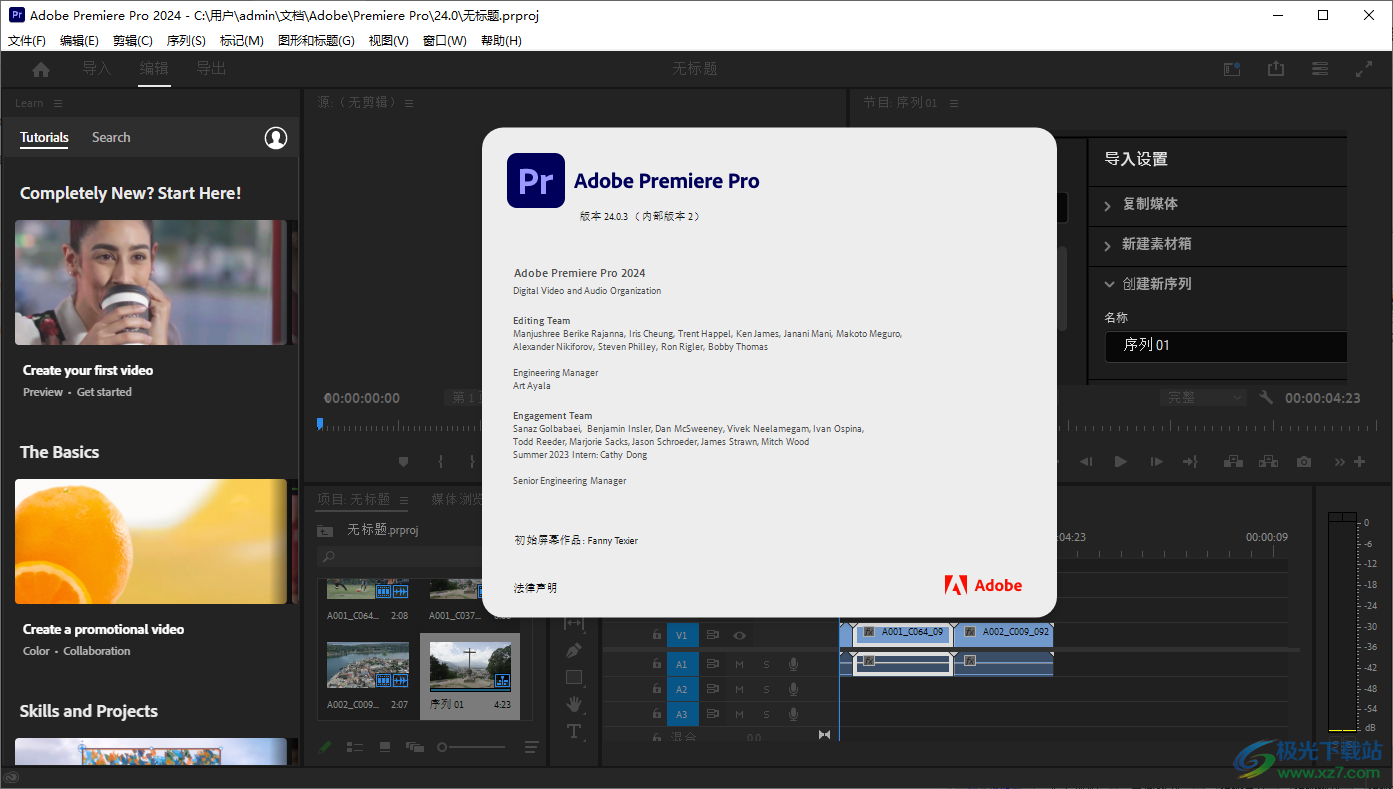Select the Hand tool
The width and height of the screenshot is (1393, 789).
pos(574,704)
